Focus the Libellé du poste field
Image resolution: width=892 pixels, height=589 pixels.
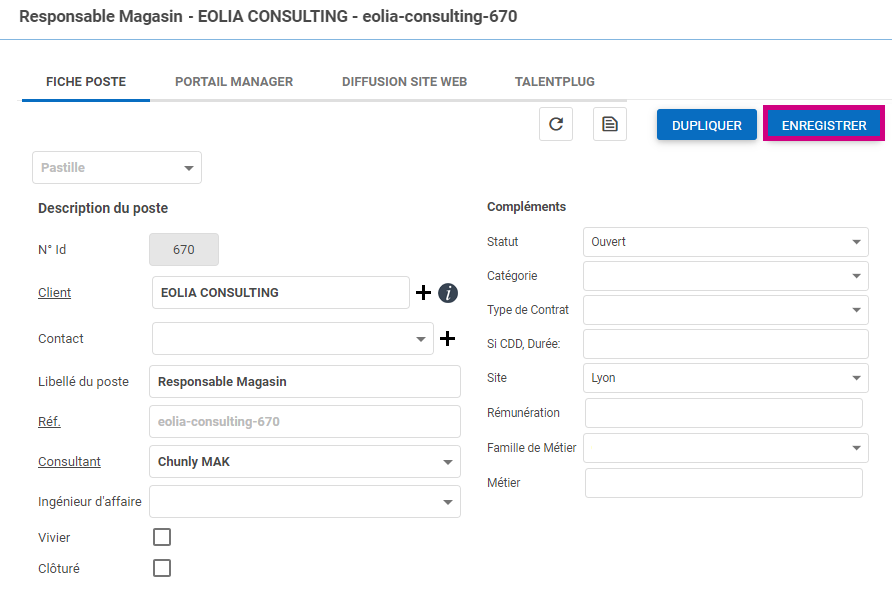[304, 382]
